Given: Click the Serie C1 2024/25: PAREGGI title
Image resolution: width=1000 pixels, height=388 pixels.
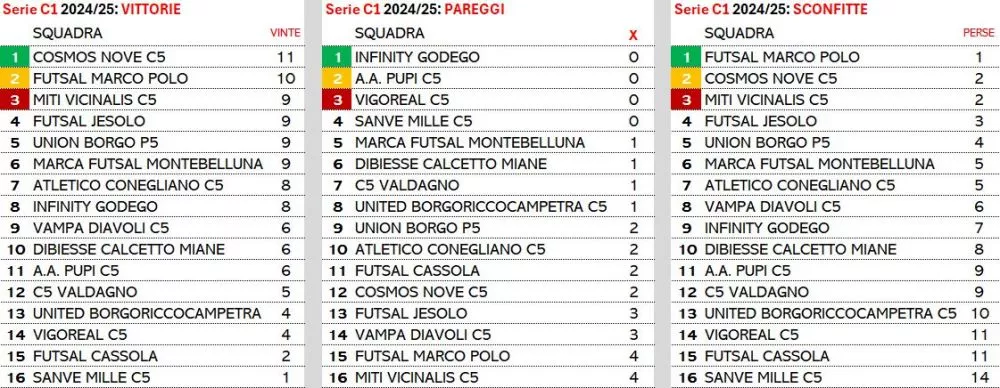Looking at the screenshot, I should (x=413, y=9).
